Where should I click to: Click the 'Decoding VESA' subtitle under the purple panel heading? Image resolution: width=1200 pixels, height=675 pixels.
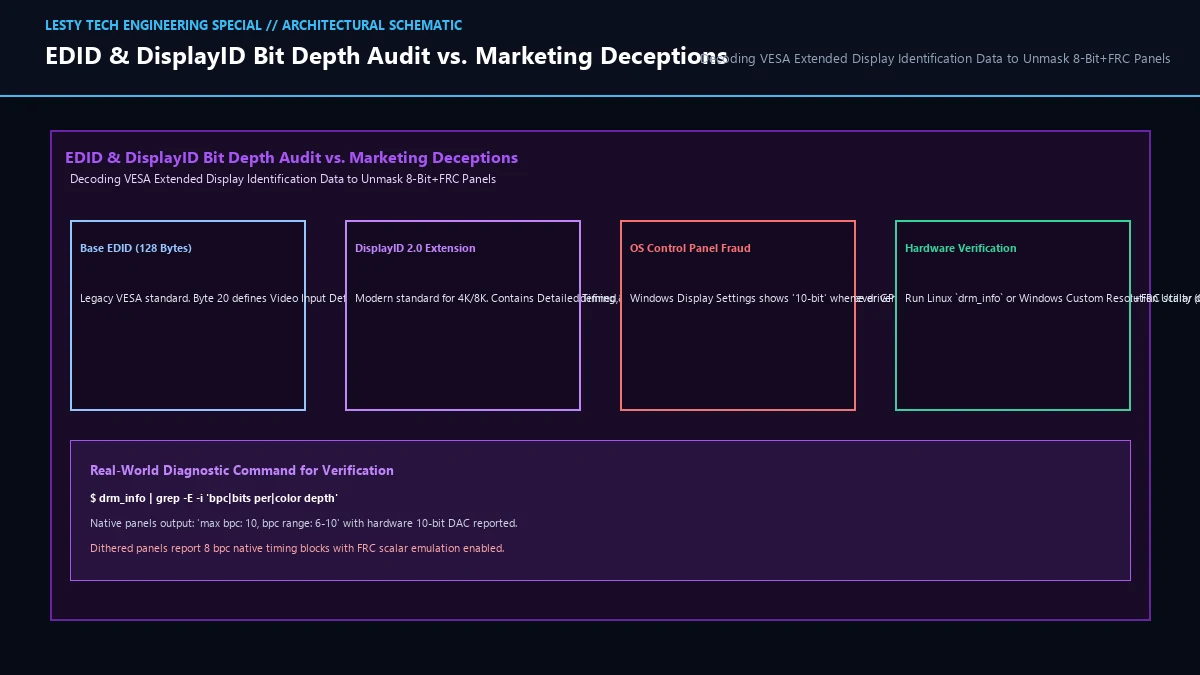pyautogui.click(x=283, y=180)
